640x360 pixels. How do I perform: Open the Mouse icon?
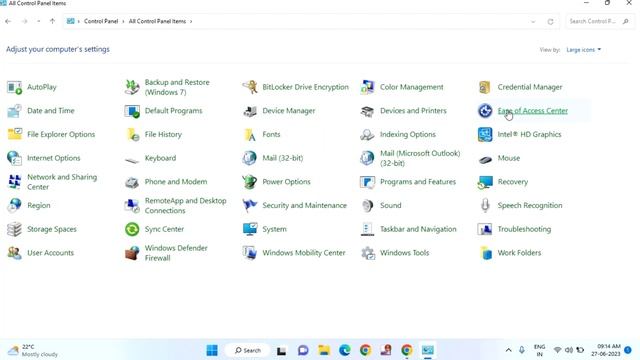pyautogui.click(x=484, y=159)
